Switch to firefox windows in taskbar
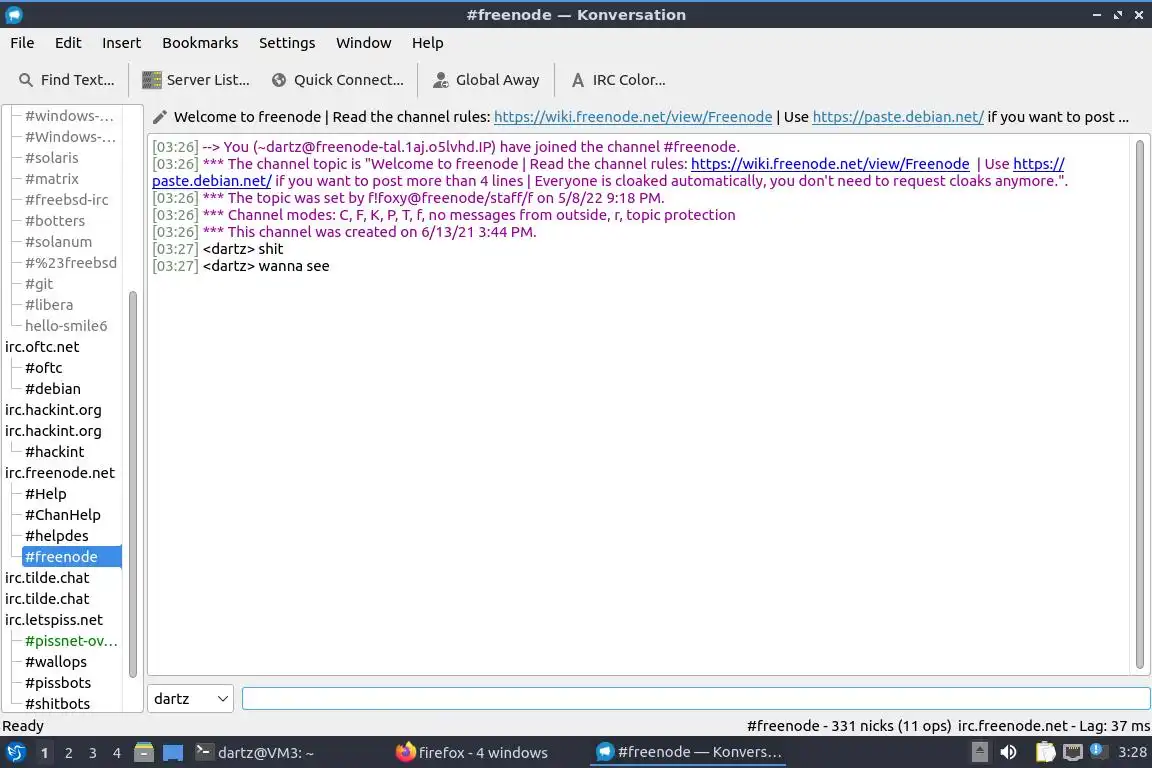This screenshot has height=768, width=1152. click(x=472, y=753)
